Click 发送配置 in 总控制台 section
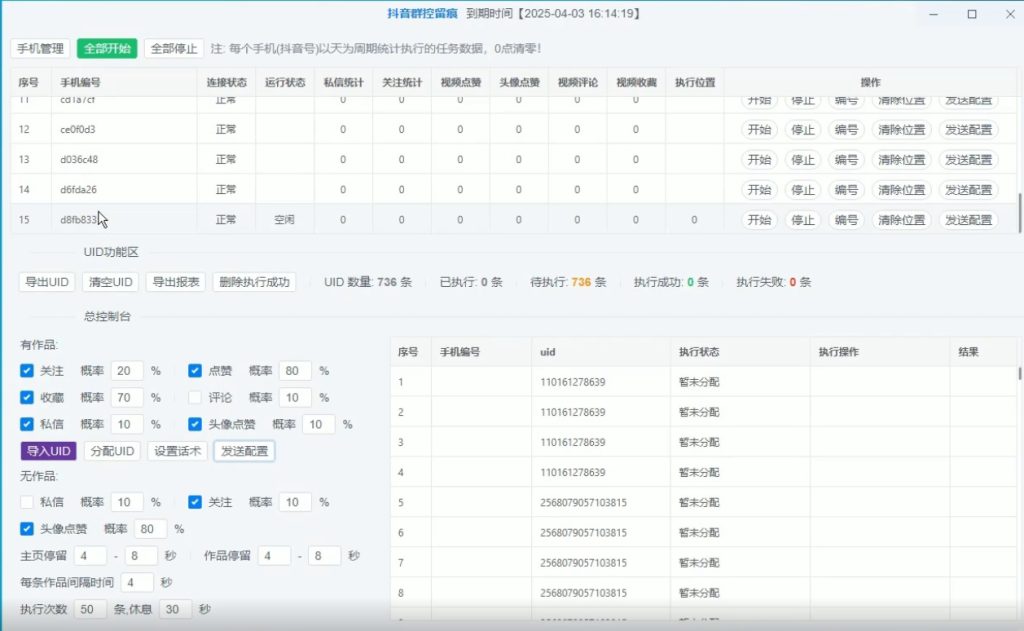 pyautogui.click(x=243, y=451)
